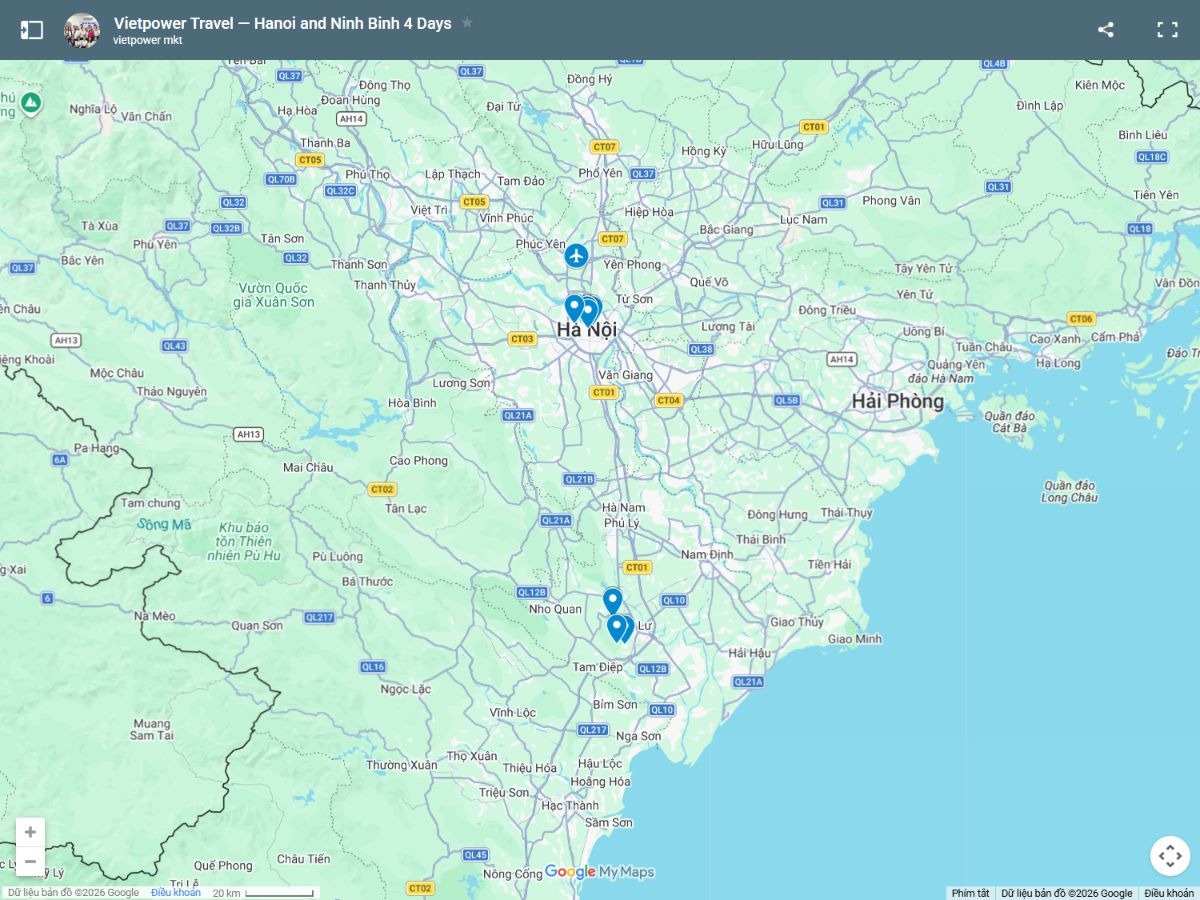Click the QL5B road shield
This screenshot has width=1200, height=900.
pyautogui.click(x=787, y=401)
